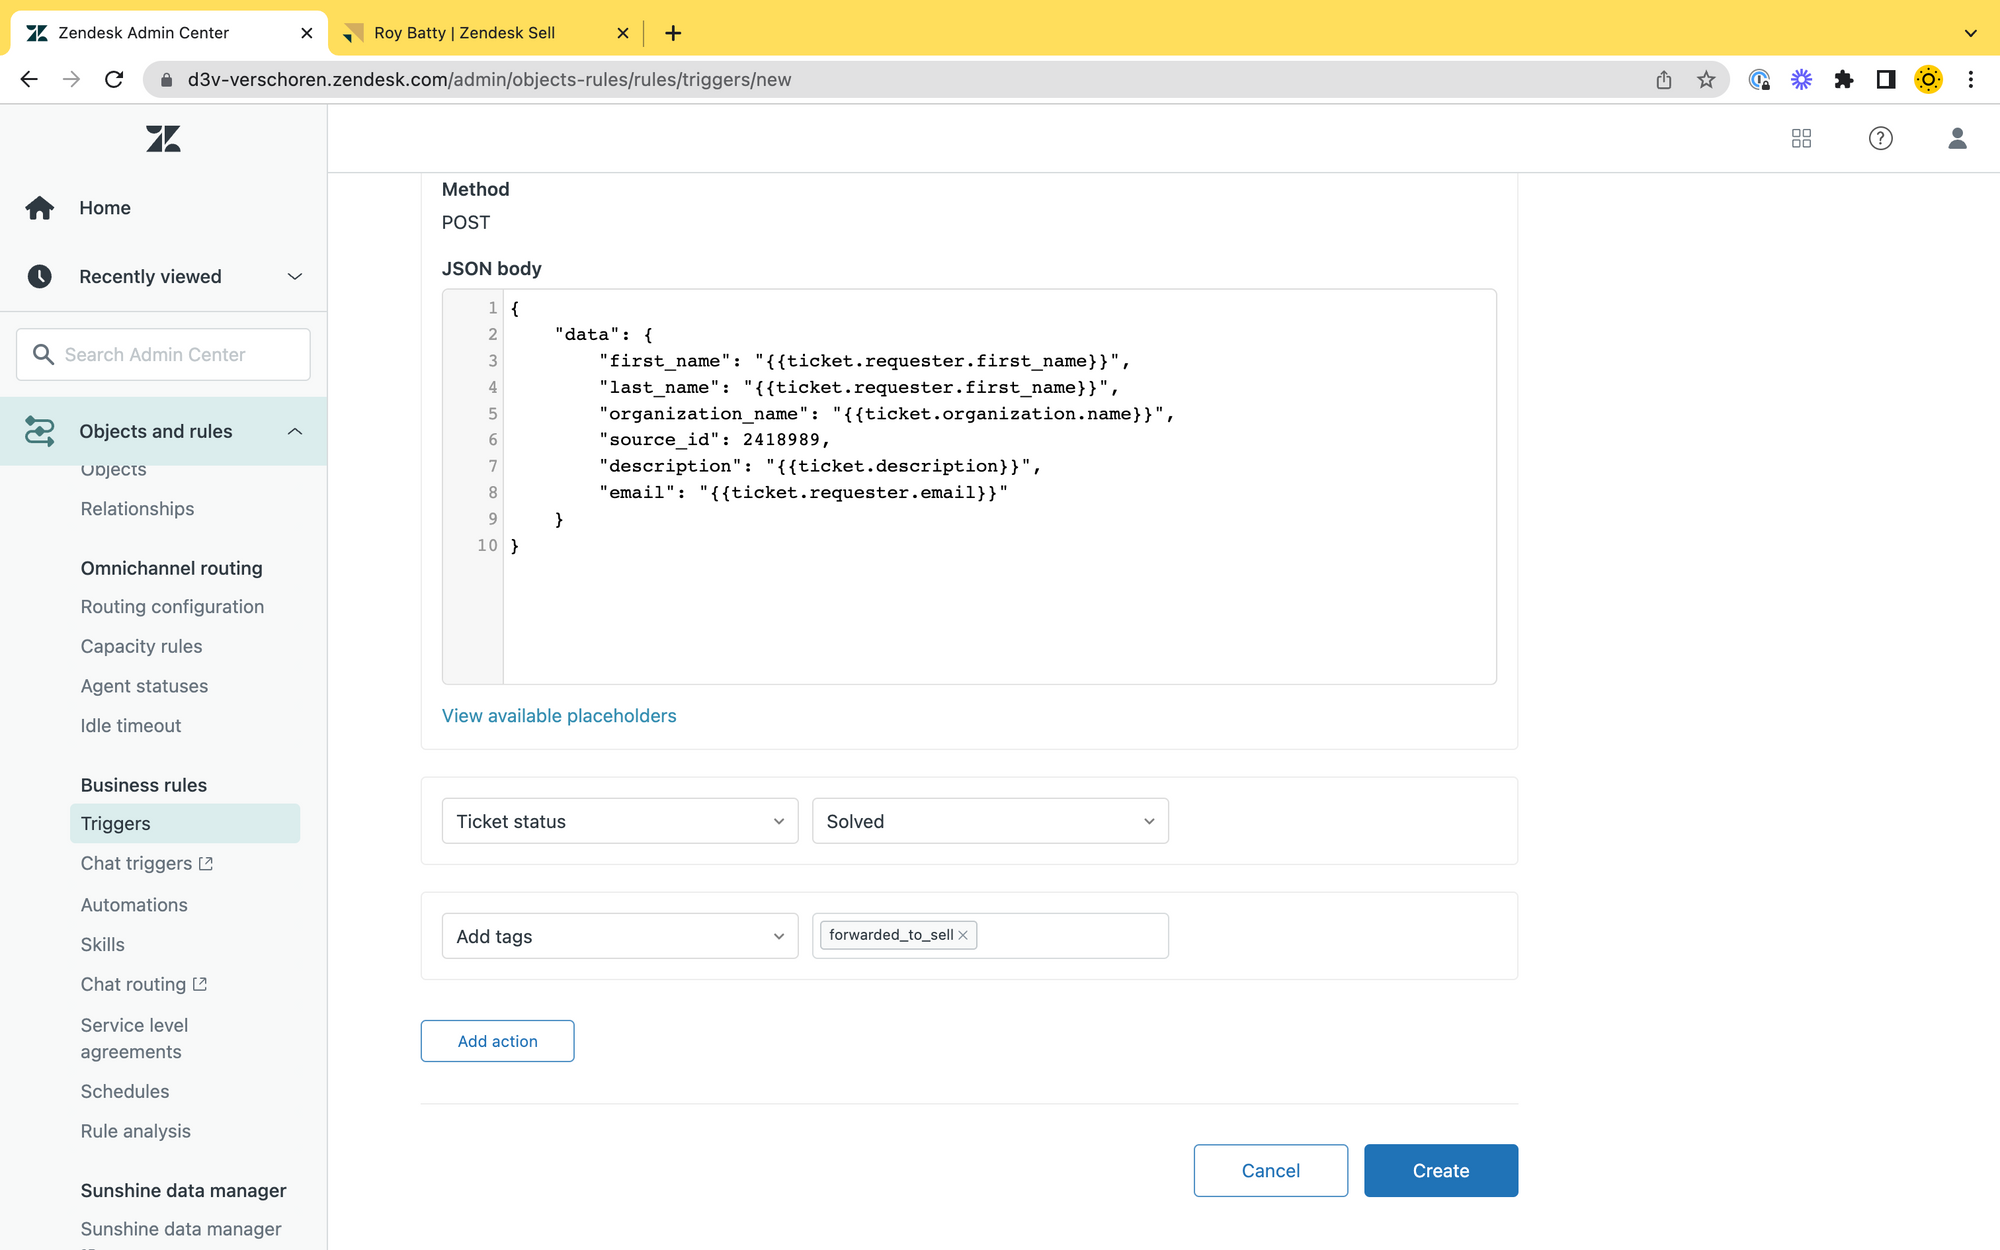The height and width of the screenshot is (1250, 2000).
Task: Click the Add action button
Action: 497,1041
